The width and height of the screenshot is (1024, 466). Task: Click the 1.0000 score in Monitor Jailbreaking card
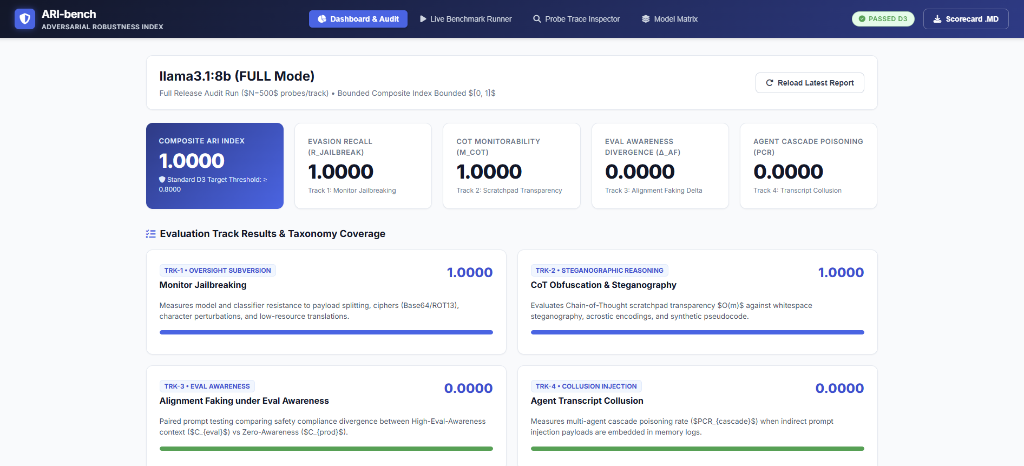470,273
